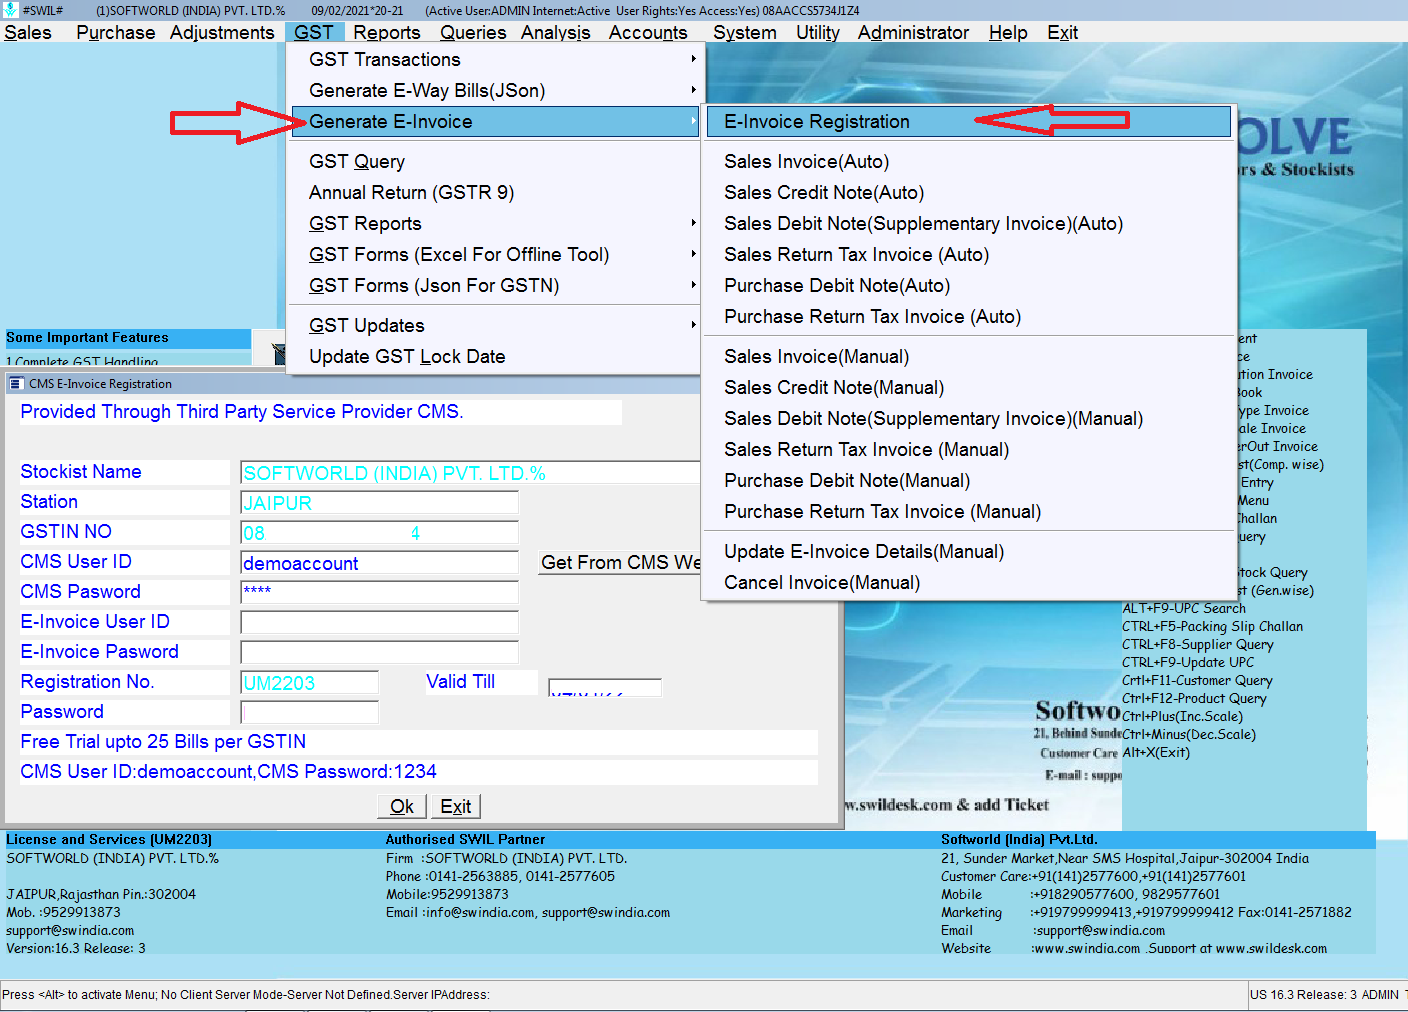The width and height of the screenshot is (1408, 1012).
Task: Click the CMS Pasword field
Action: click(380, 593)
